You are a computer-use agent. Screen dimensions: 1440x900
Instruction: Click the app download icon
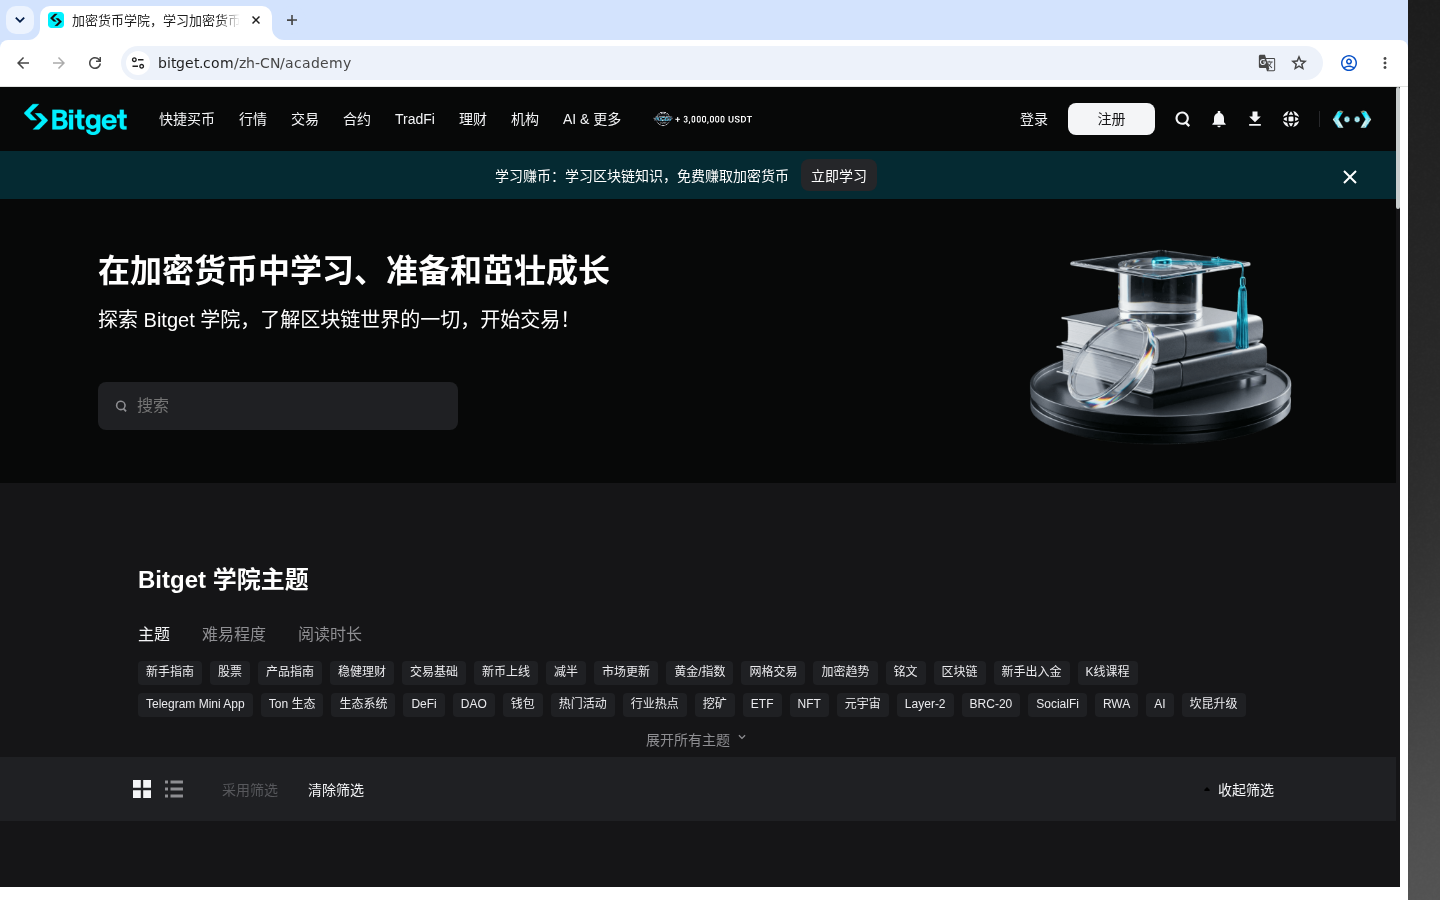(1255, 119)
